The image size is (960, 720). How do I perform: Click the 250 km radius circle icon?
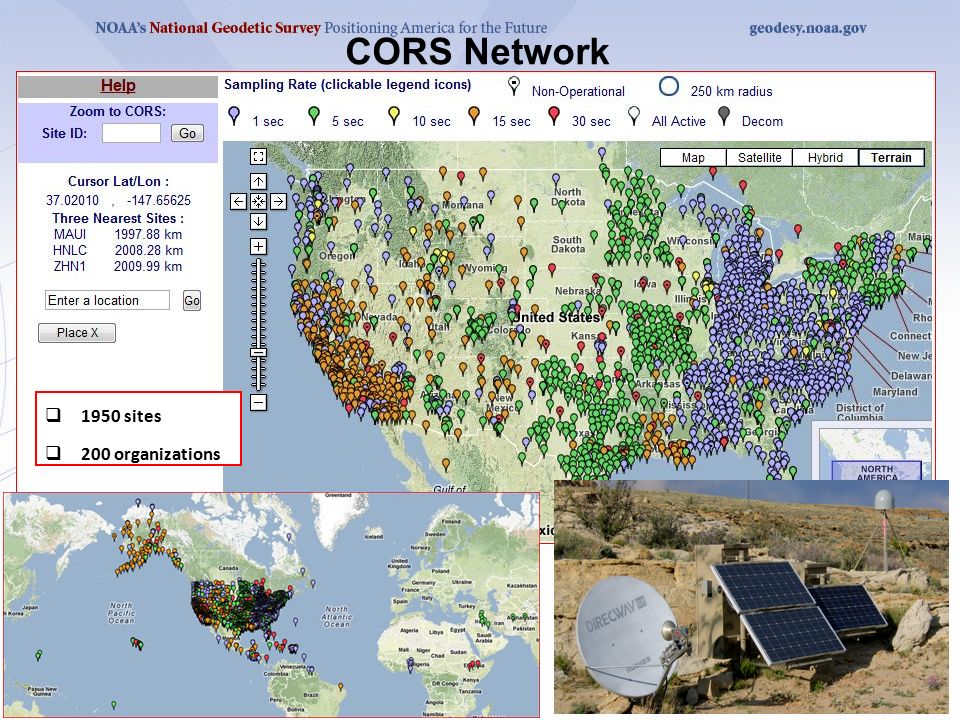click(x=669, y=86)
